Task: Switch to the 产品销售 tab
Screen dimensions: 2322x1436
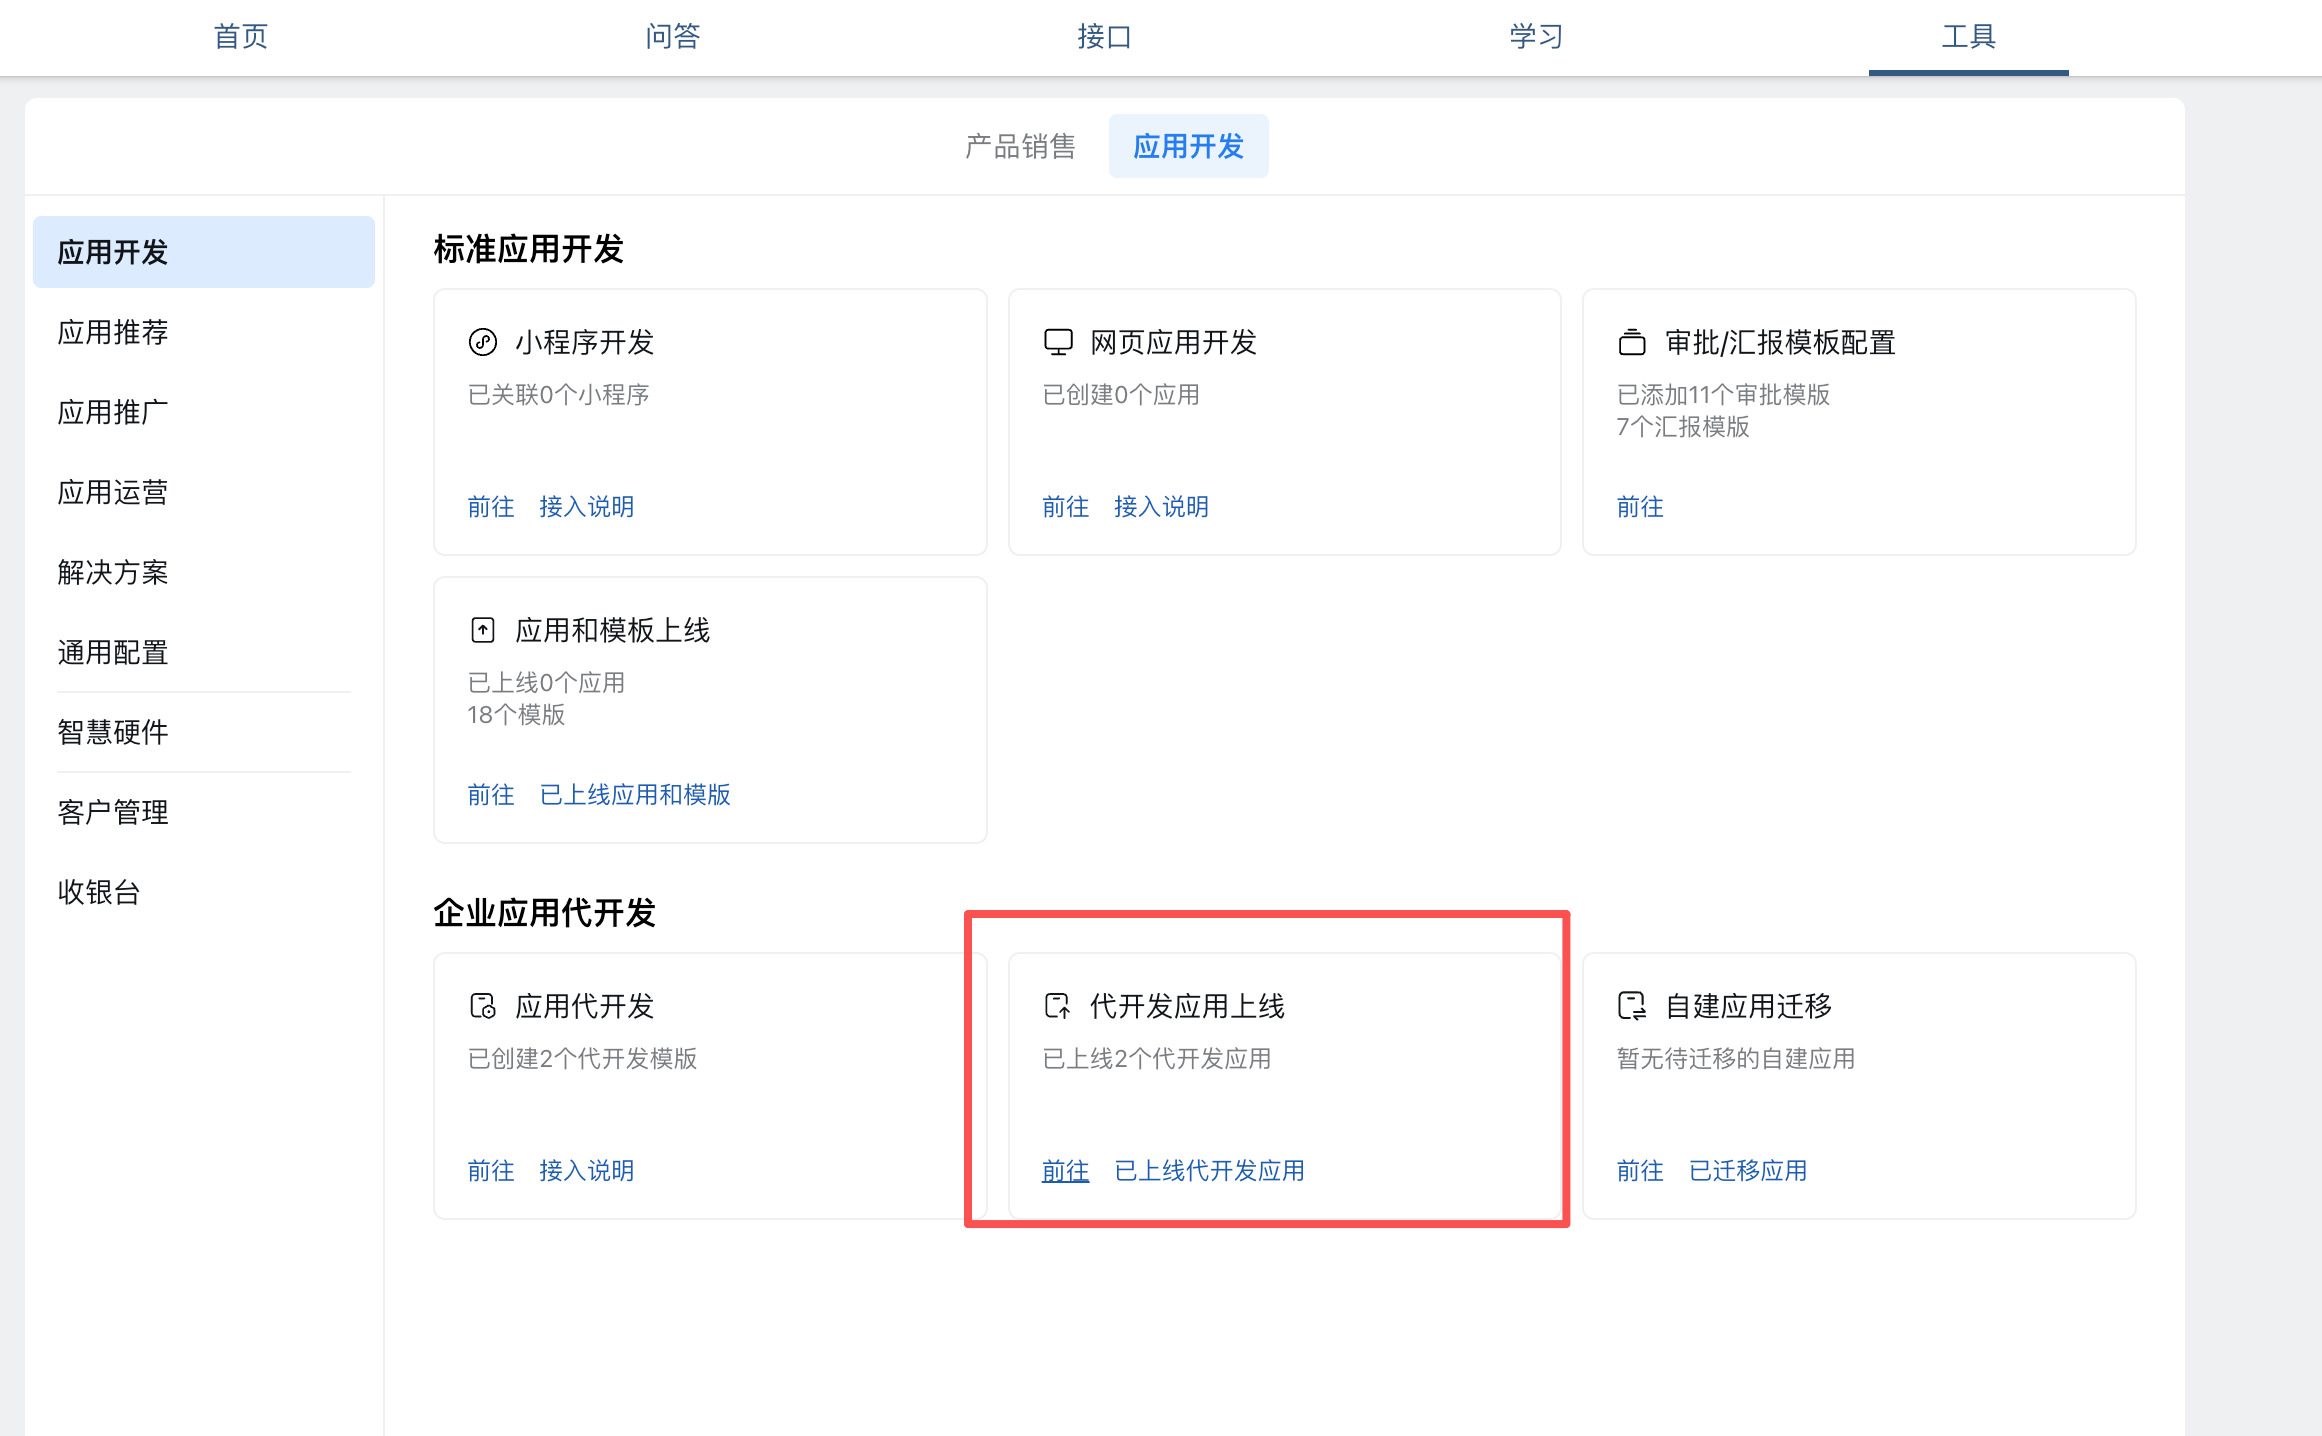Action: (x=1020, y=147)
